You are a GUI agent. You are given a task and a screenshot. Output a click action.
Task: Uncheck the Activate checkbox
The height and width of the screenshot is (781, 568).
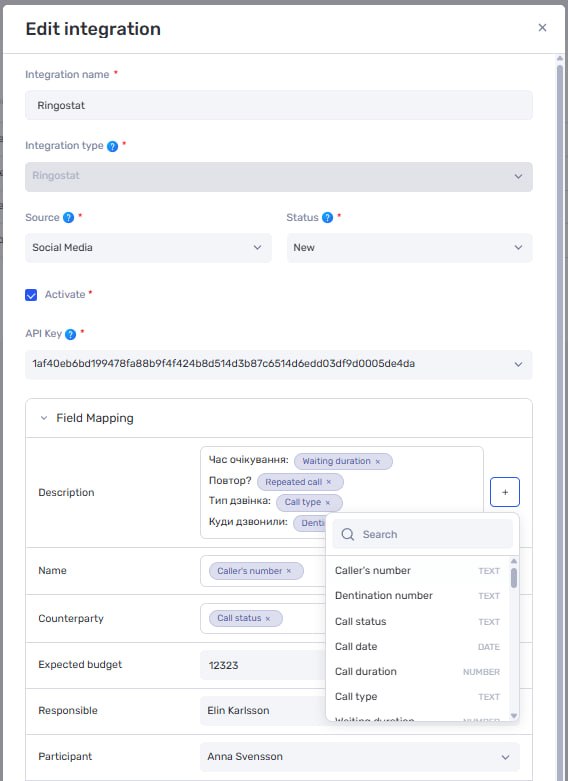[31, 295]
